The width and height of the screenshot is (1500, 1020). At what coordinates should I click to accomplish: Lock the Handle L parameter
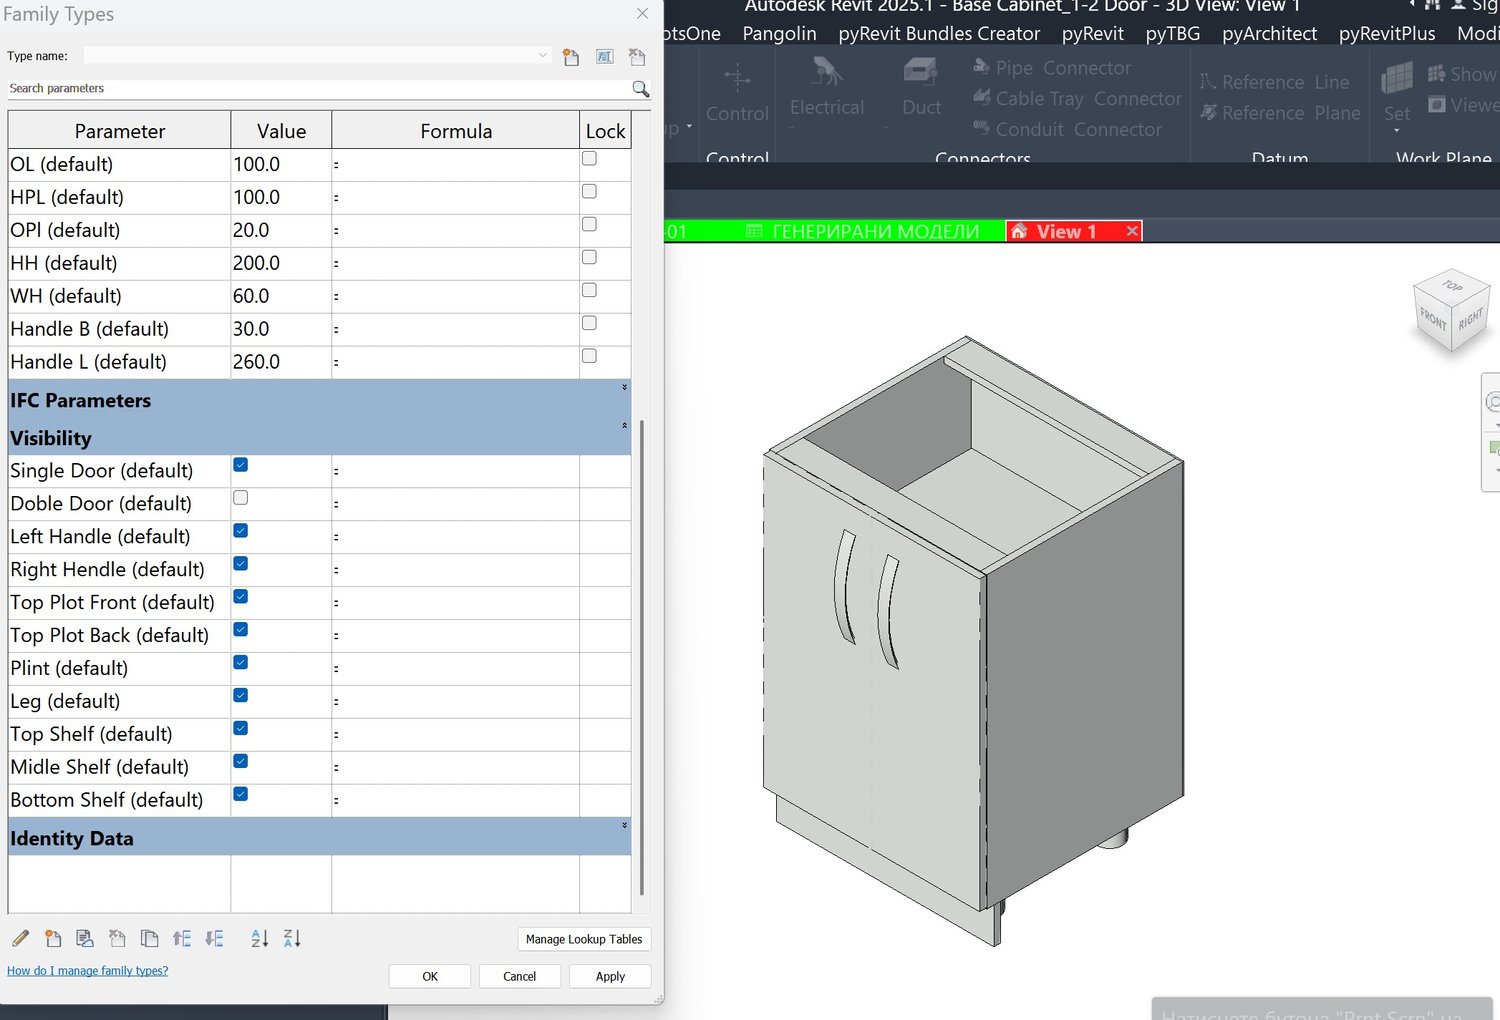[x=590, y=357]
